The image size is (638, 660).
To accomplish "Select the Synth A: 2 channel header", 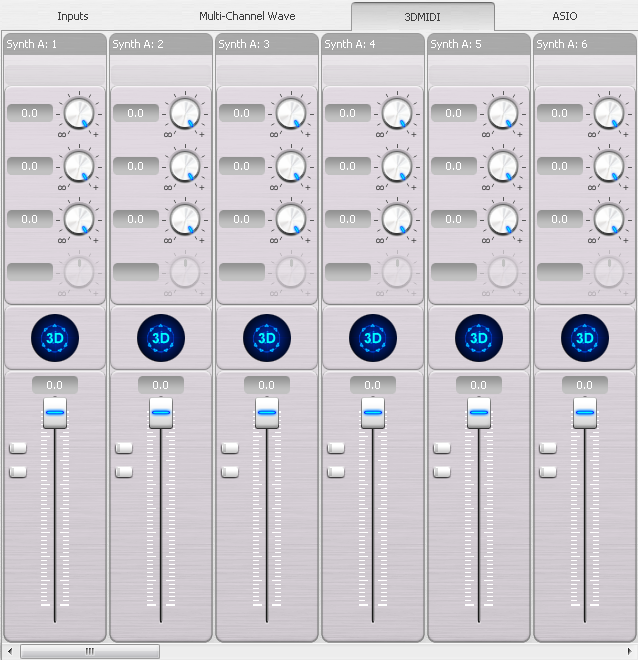I will click(x=161, y=44).
